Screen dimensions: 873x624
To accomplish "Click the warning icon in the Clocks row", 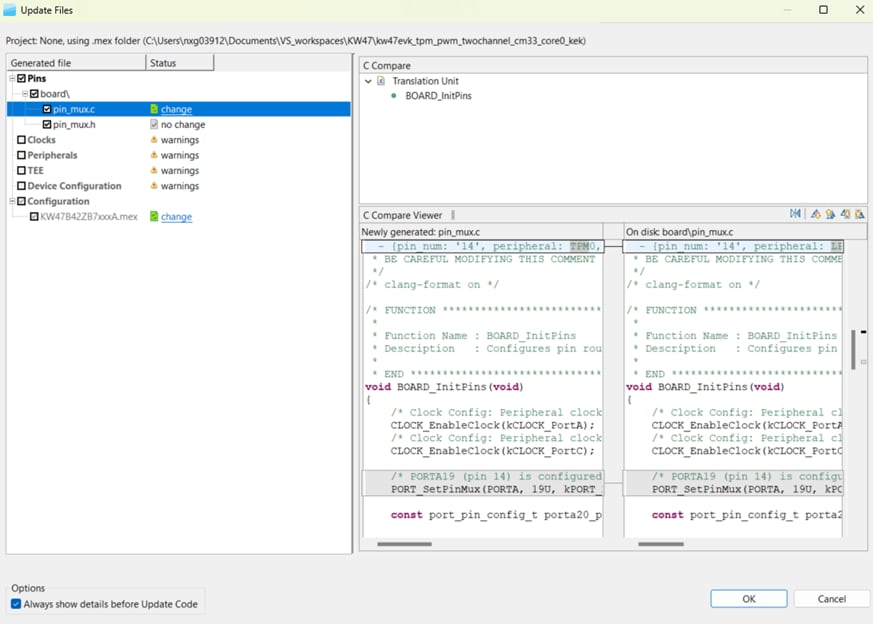I will coord(153,140).
